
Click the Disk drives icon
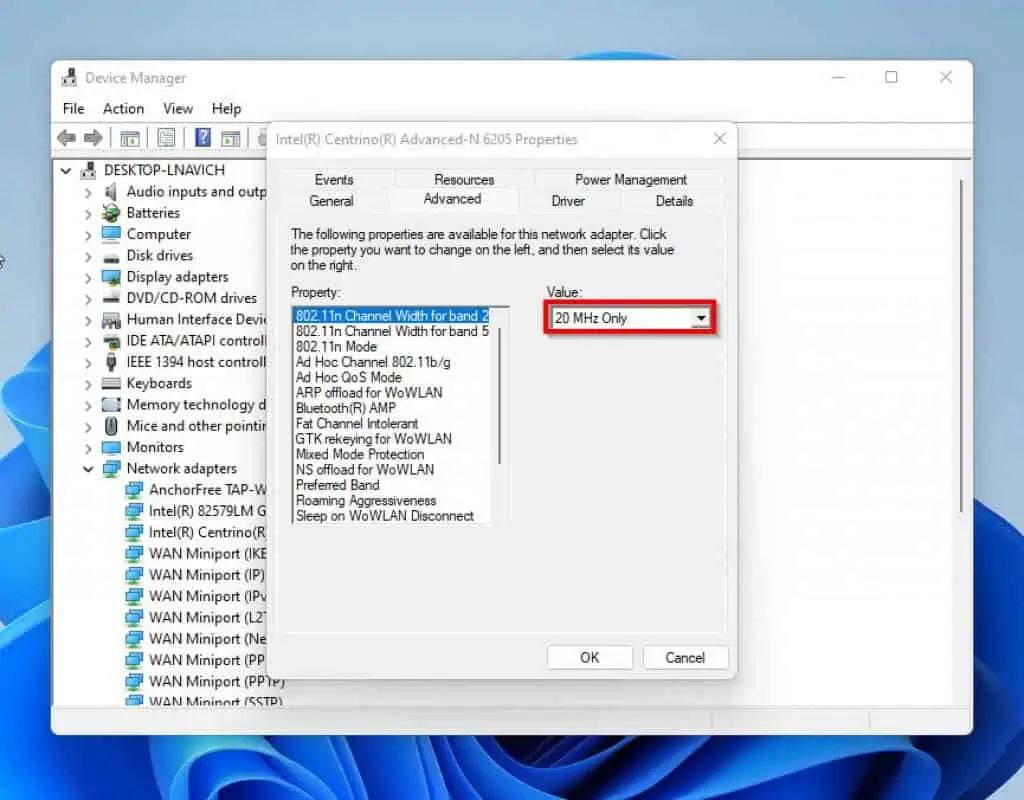111,256
